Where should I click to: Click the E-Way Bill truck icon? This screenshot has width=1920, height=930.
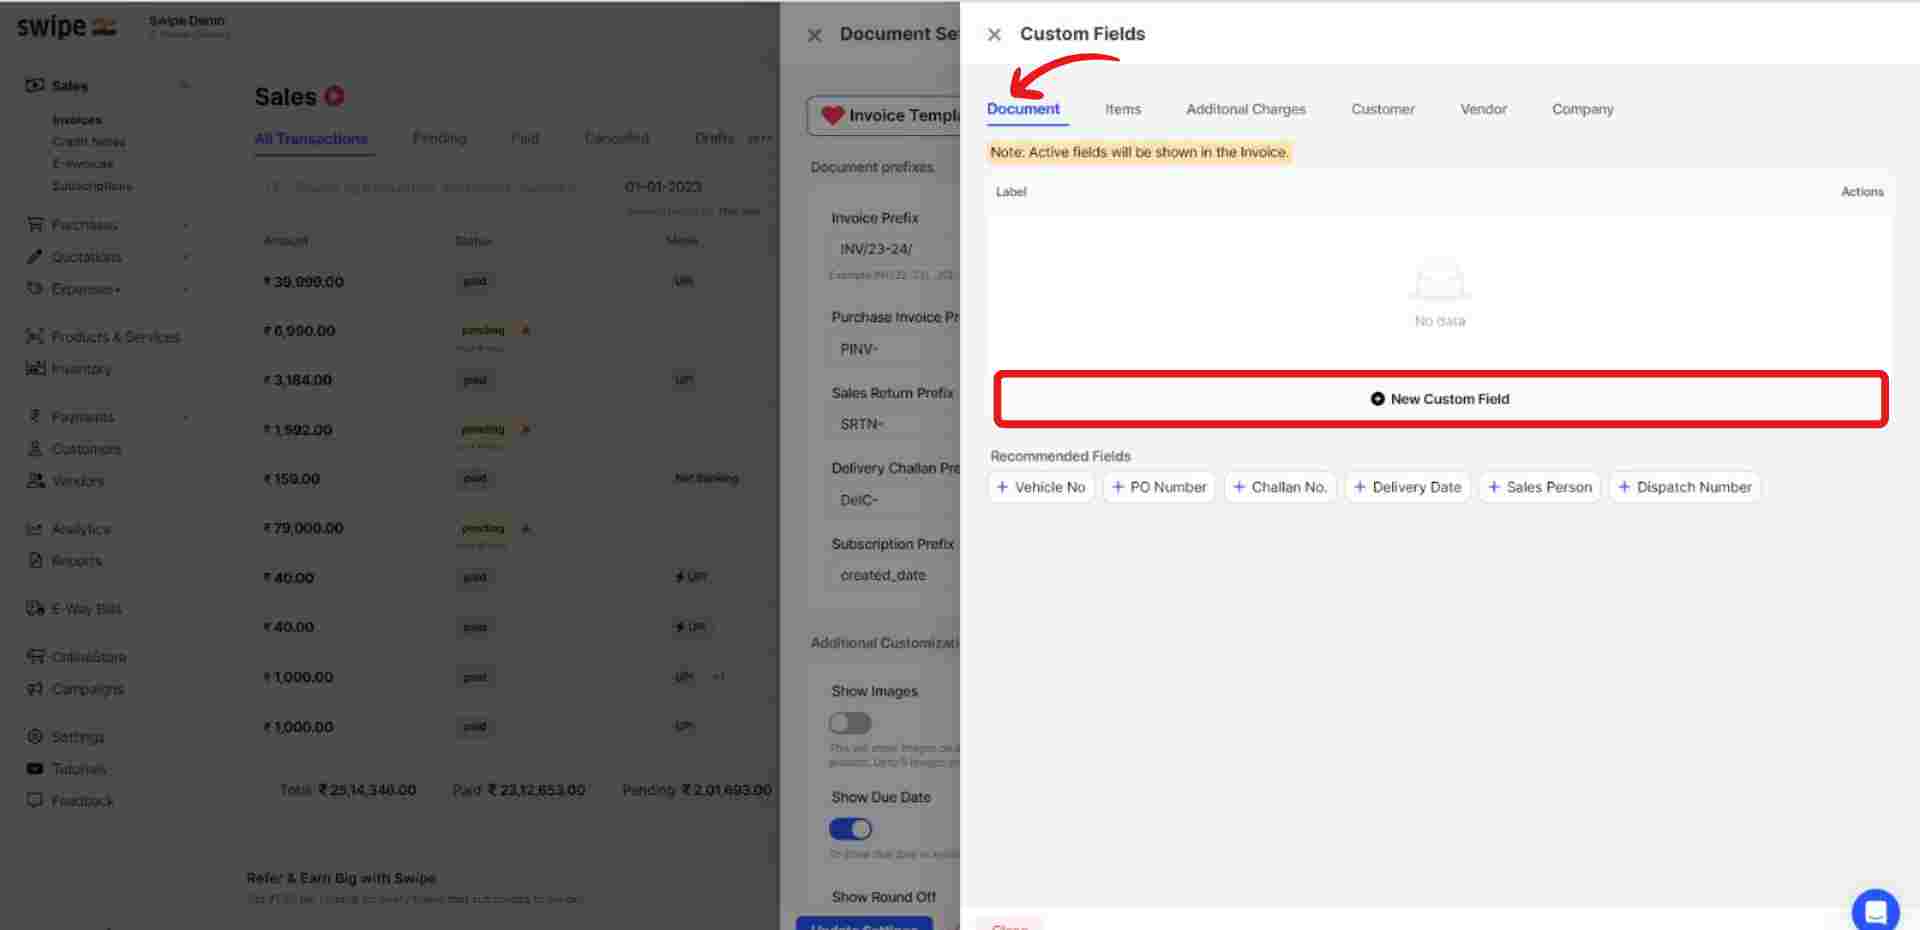click(35, 609)
